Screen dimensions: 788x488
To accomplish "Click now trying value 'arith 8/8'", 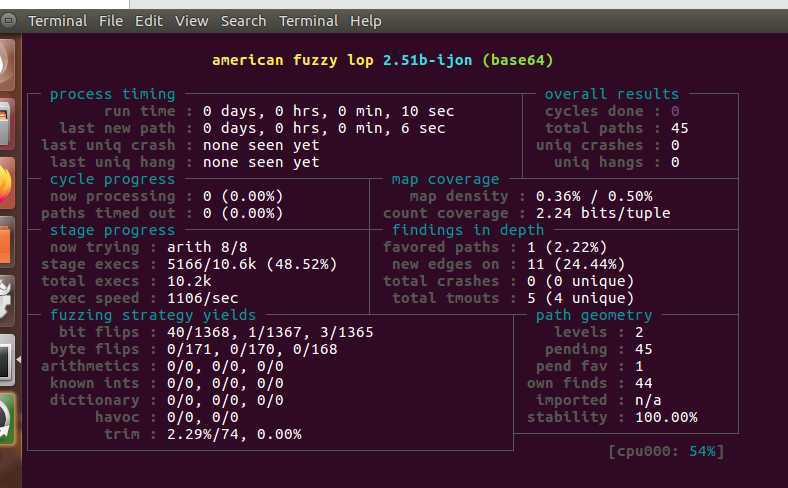I will [x=207, y=247].
